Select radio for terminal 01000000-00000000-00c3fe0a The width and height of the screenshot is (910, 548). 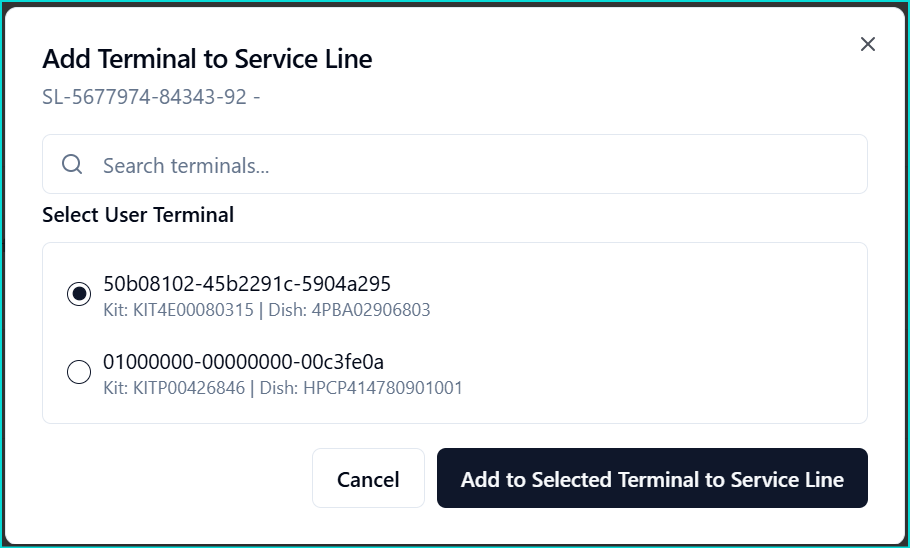click(x=79, y=372)
